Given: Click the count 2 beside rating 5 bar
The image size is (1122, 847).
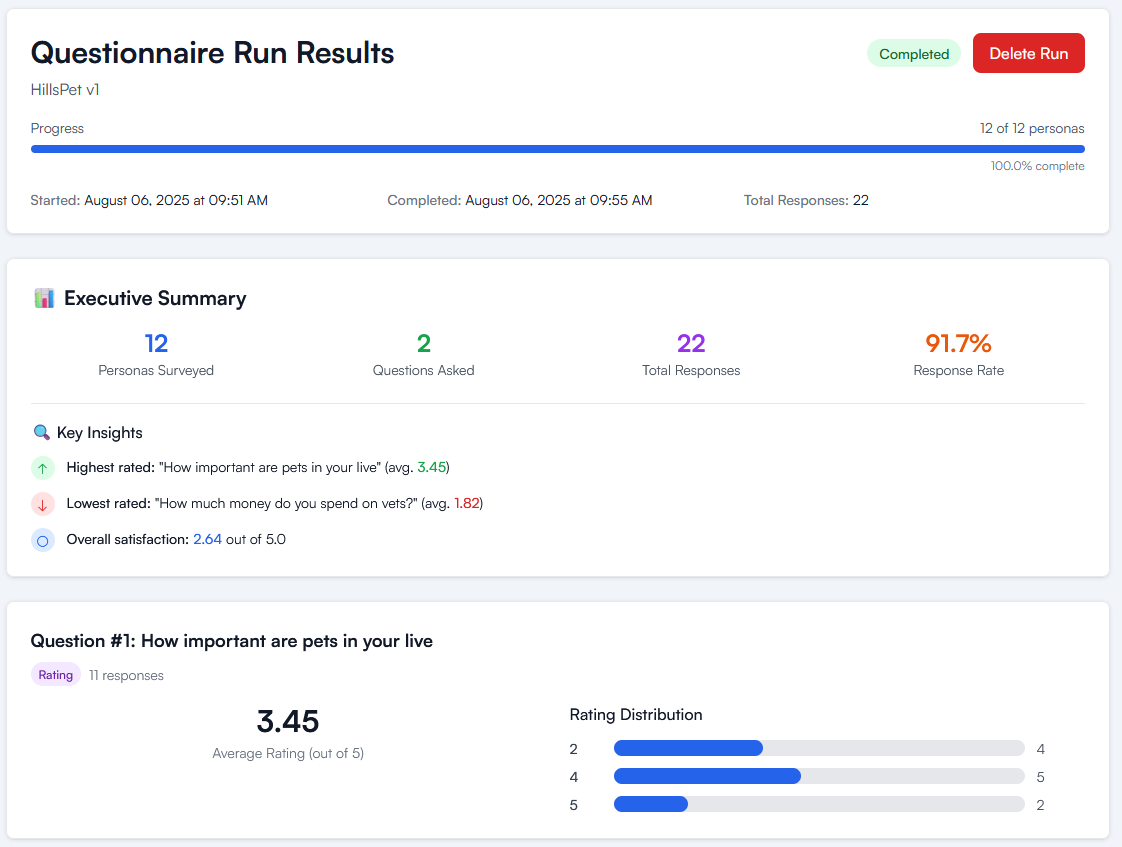Looking at the screenshot, I should point(1040,805).
